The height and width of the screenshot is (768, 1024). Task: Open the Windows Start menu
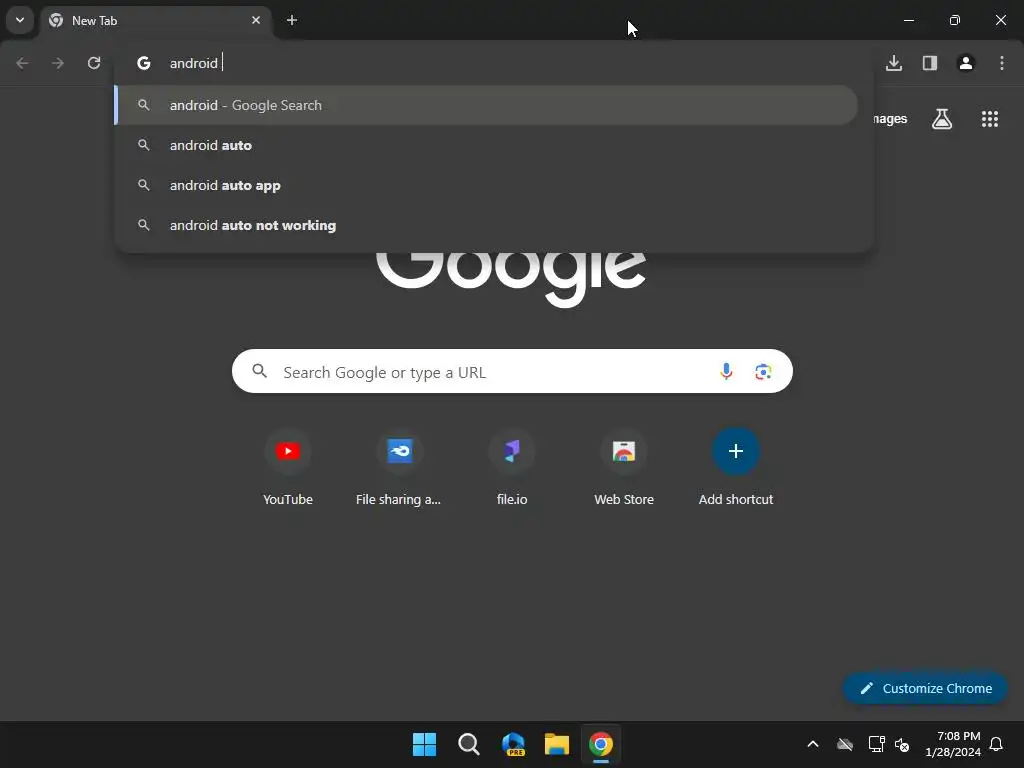coord(424,744)
